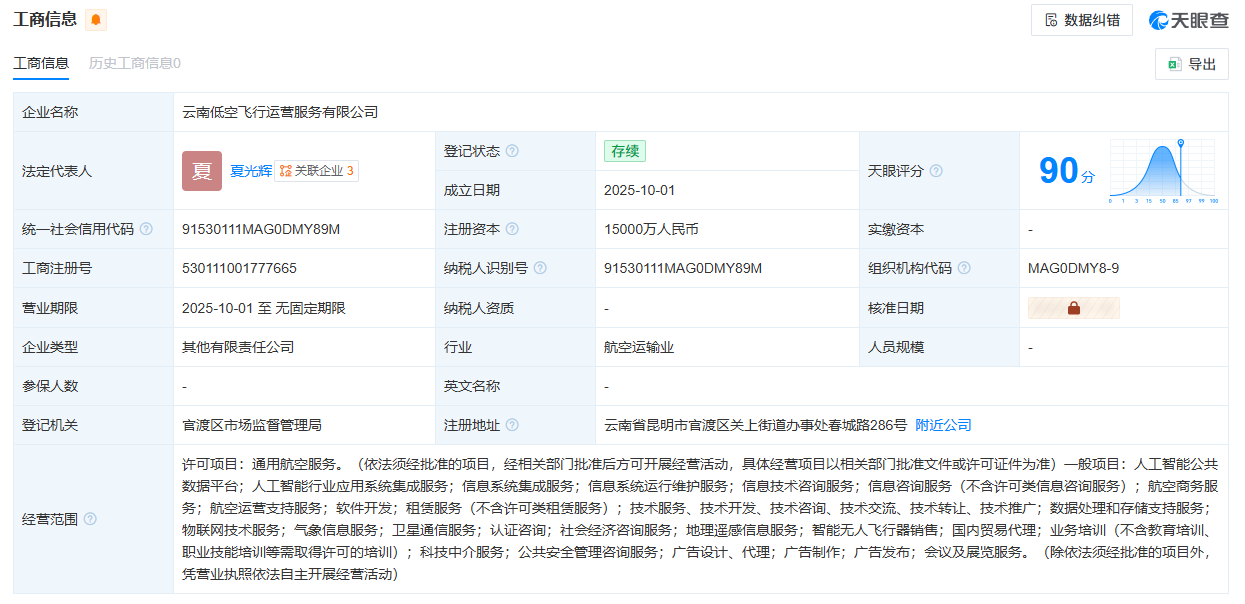Click help icon beside 统一社会信用代码
Screen dimensions: 1245x604
coord(146,229)
